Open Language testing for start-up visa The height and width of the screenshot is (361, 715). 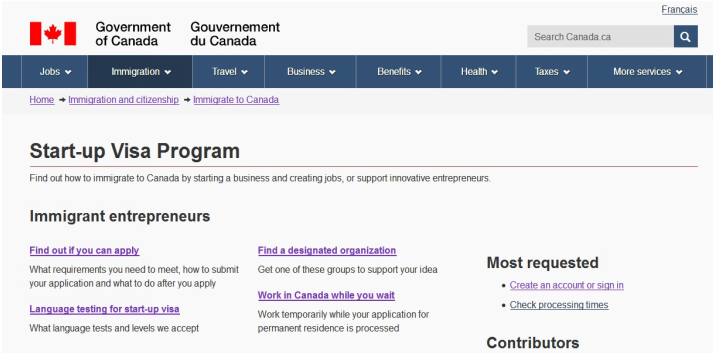(x=104, y=309)
